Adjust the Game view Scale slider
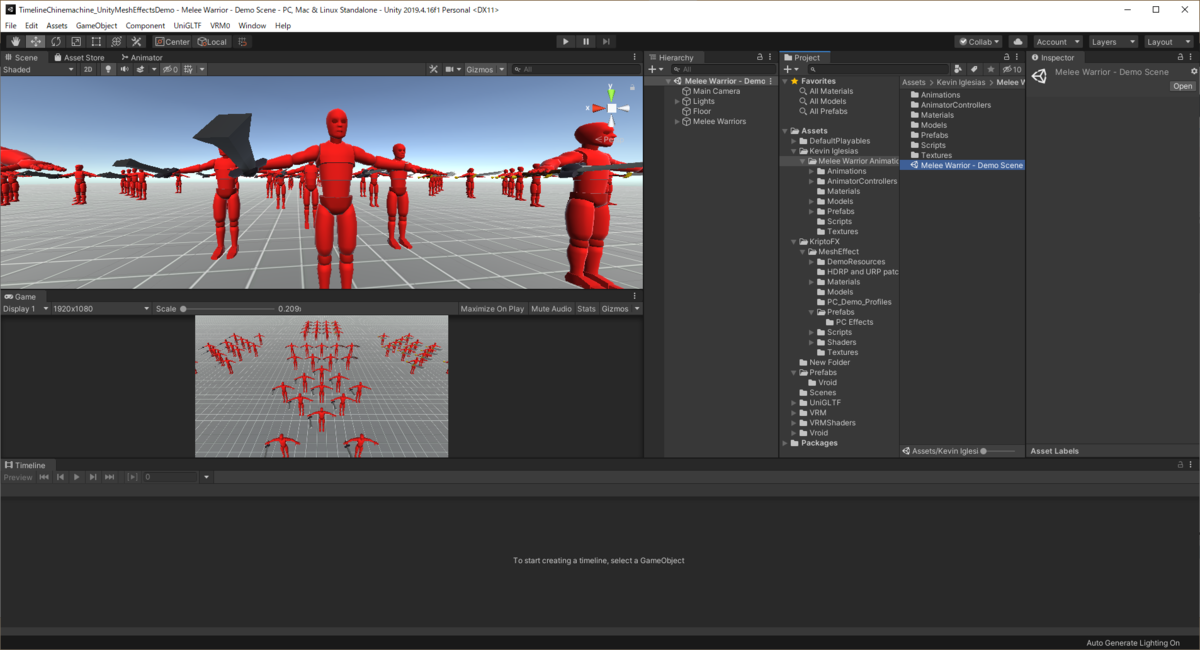 click(x=227, y=309)
